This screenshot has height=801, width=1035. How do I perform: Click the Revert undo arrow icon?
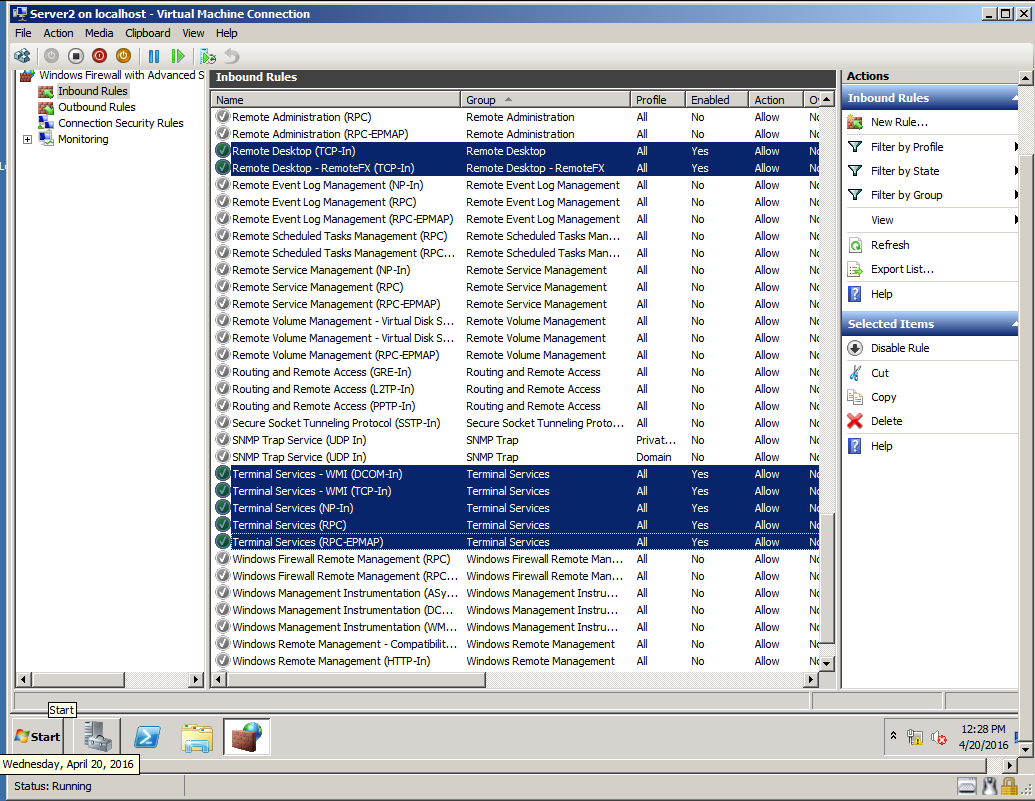tap(232, 56)
